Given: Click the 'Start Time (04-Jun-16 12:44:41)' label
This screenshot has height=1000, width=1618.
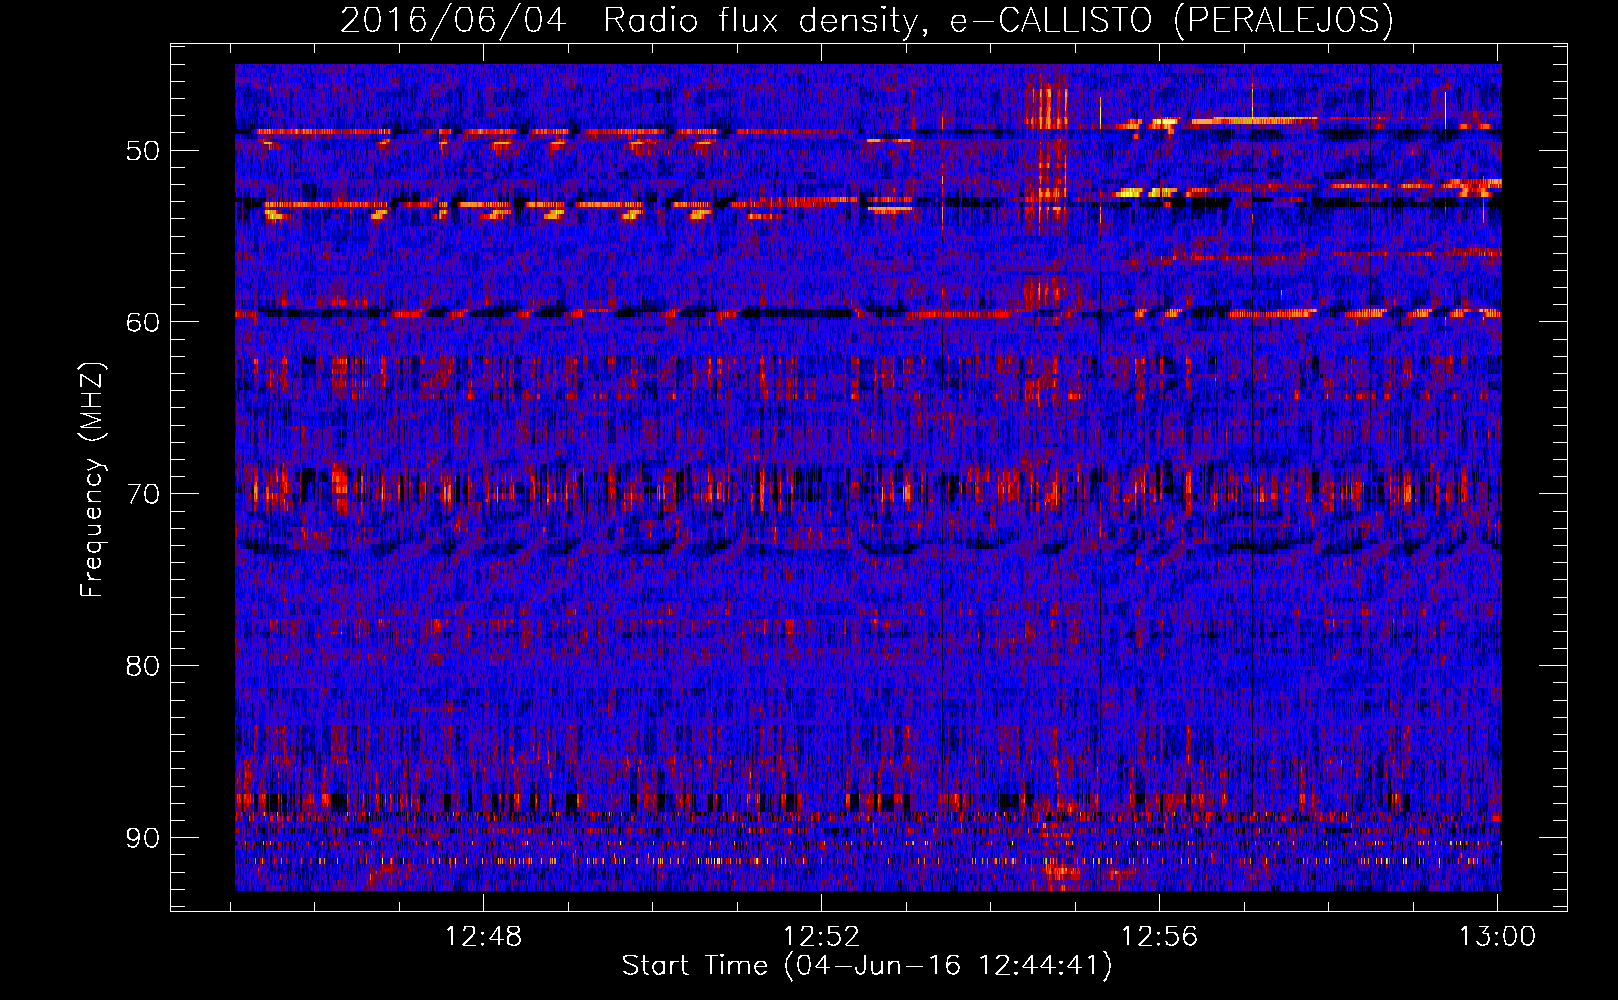Looking at the screenshot, I should tap(866, 966).
